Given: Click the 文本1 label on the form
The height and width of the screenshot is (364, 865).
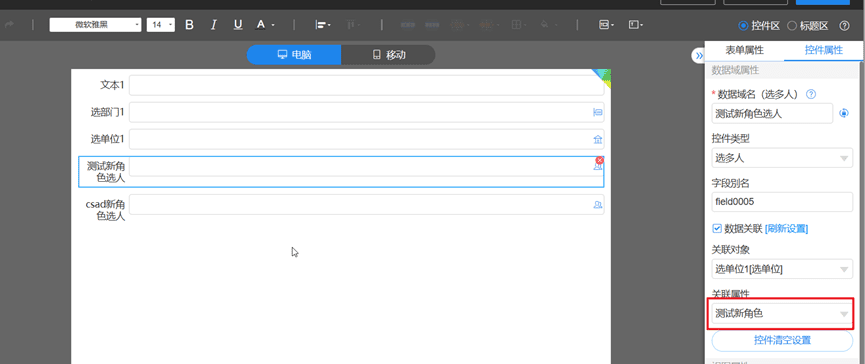Looking at the screenshot, I should (112, 85).
